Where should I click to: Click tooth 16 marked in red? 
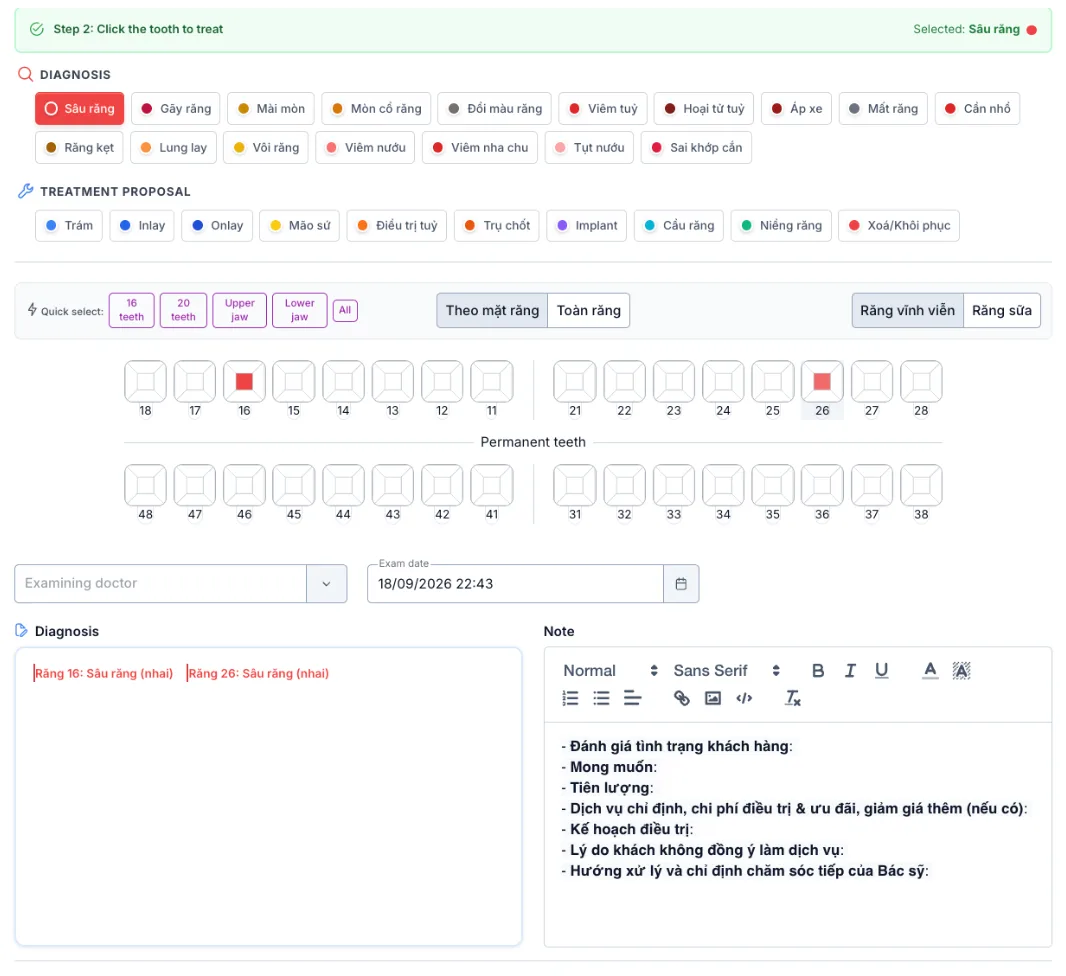244,381
